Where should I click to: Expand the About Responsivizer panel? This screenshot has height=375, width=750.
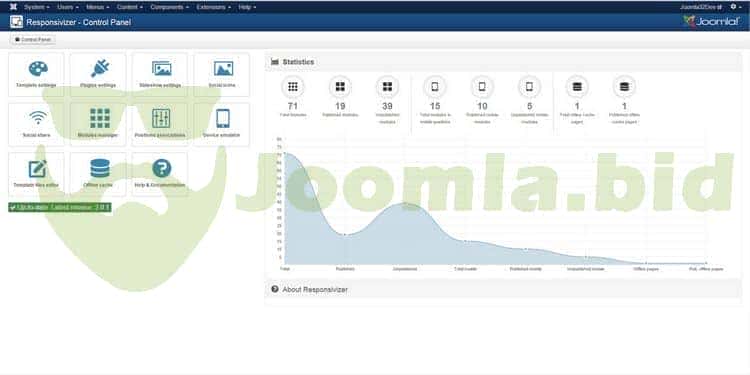315,289
